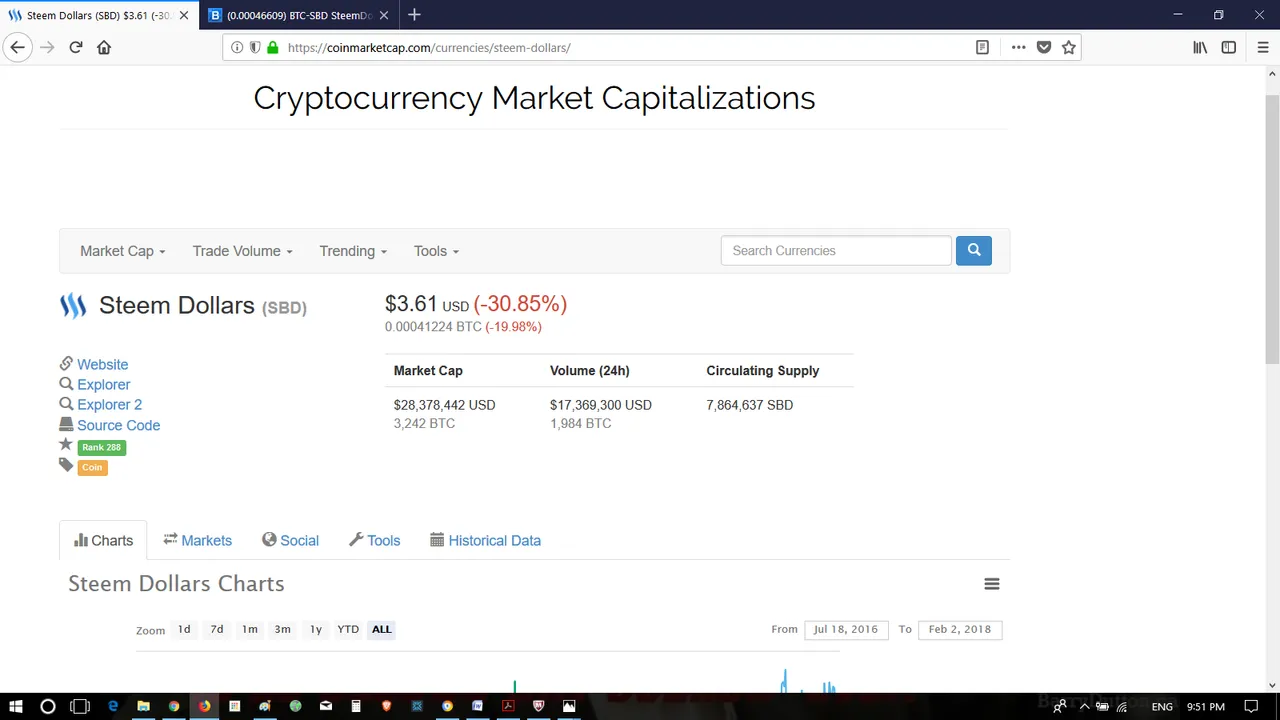1280x720 pixels.
Task: Open a new browser tab
Action: (414, 15)
